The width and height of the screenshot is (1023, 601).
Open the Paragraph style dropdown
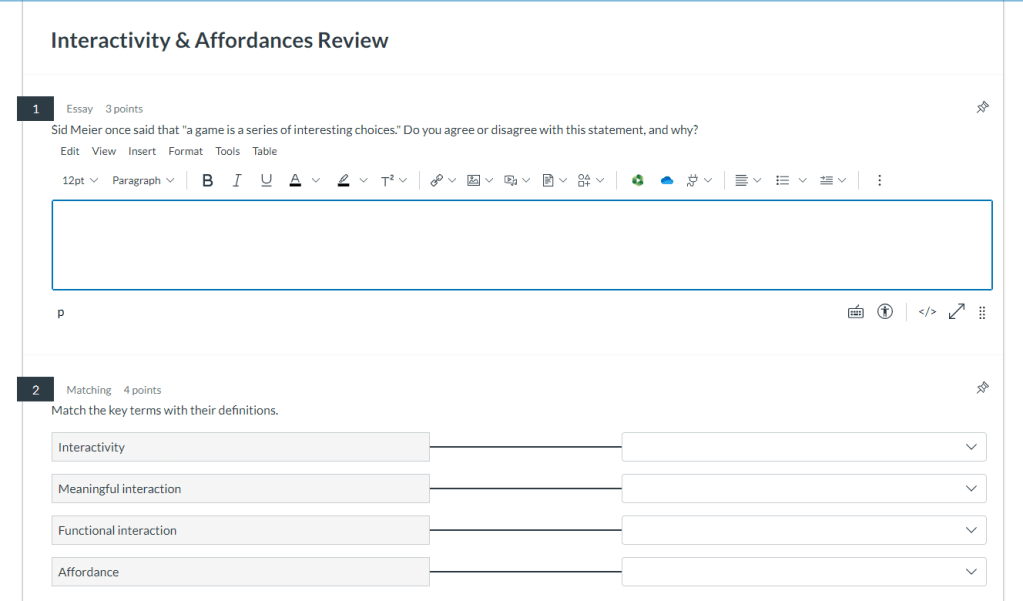(x=142, y=180)
